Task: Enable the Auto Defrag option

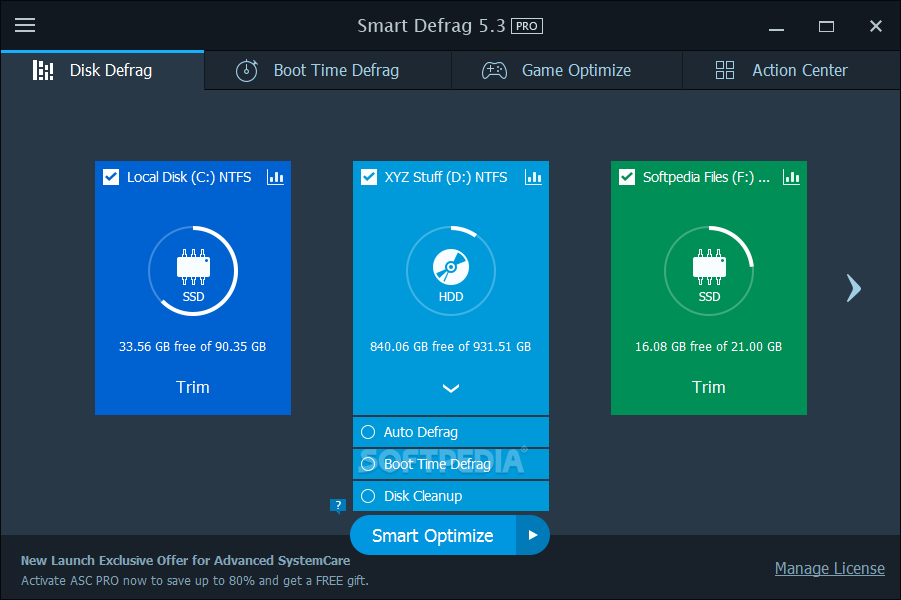Action: point(450,432)
